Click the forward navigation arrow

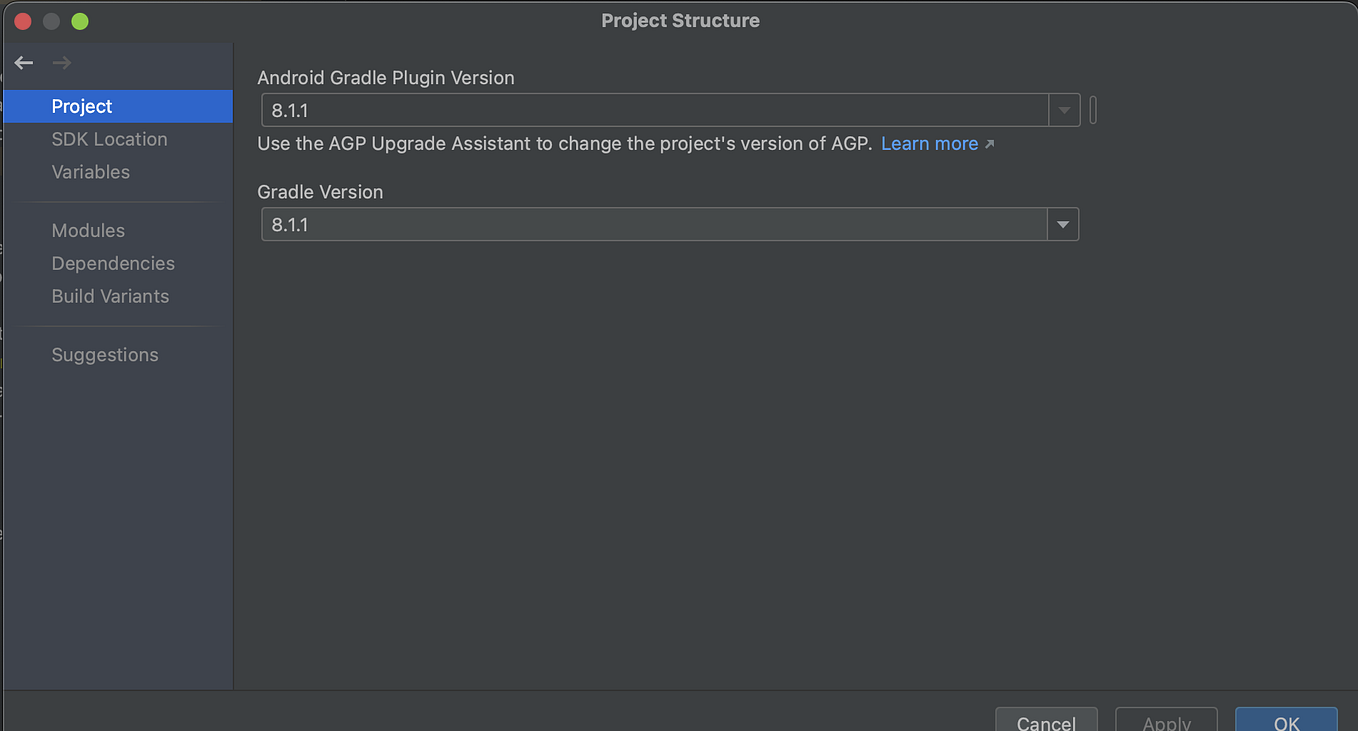60,62
